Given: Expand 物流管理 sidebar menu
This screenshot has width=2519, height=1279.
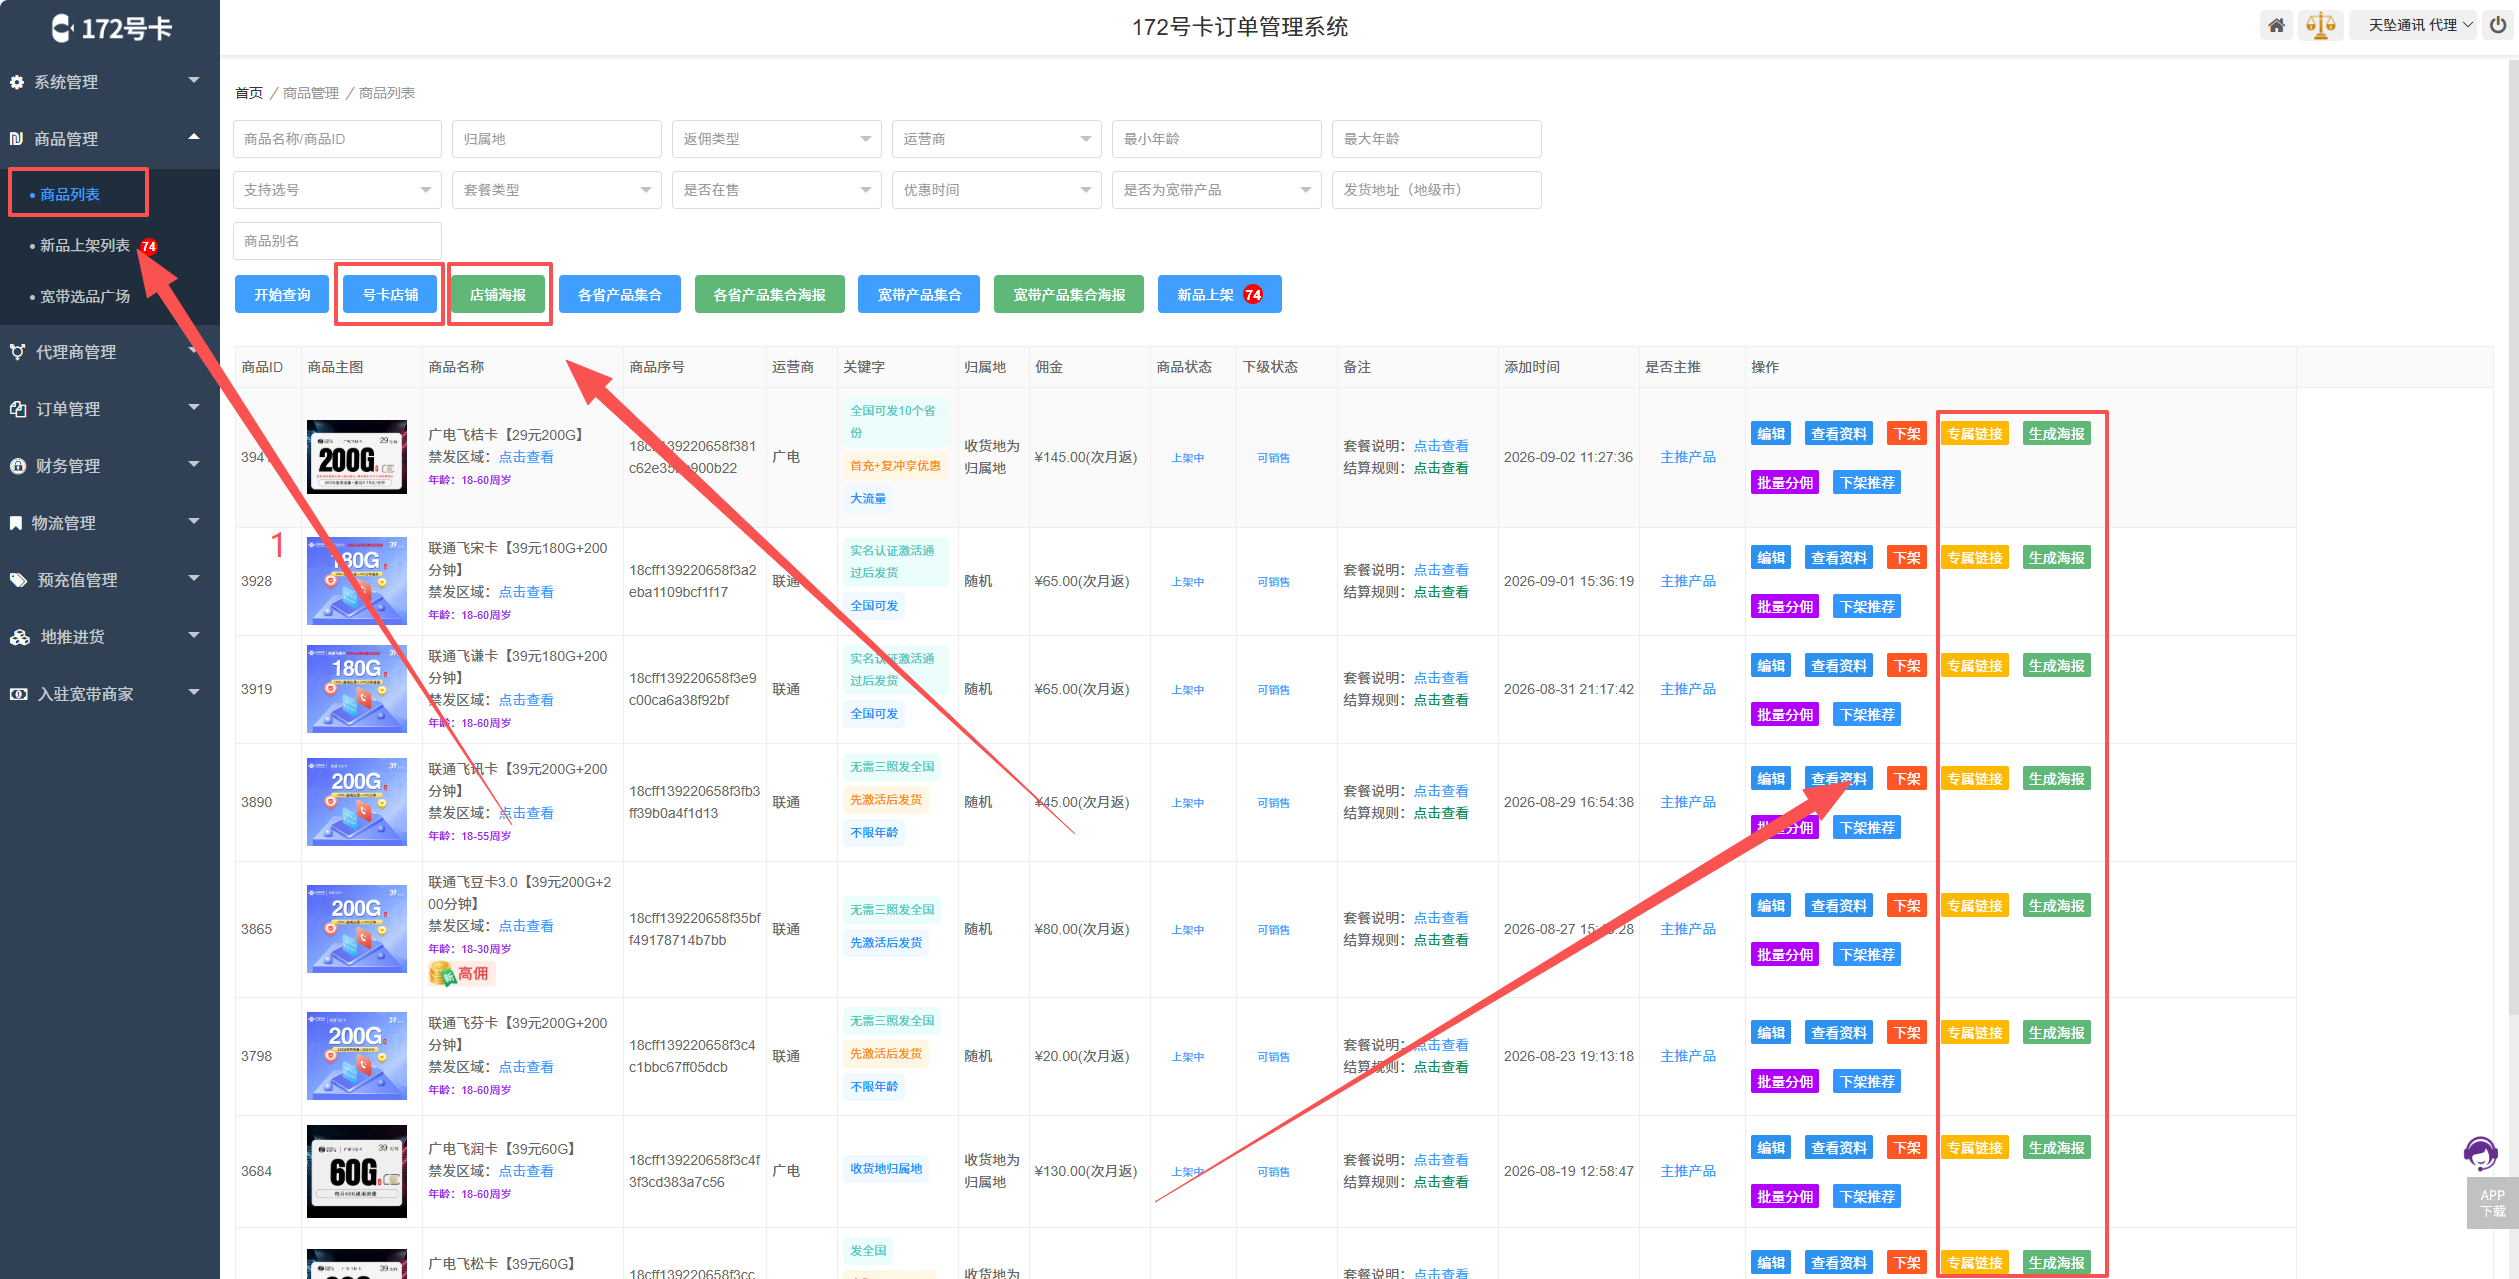Looking at the screenshot, I should (x=110, y=523).
